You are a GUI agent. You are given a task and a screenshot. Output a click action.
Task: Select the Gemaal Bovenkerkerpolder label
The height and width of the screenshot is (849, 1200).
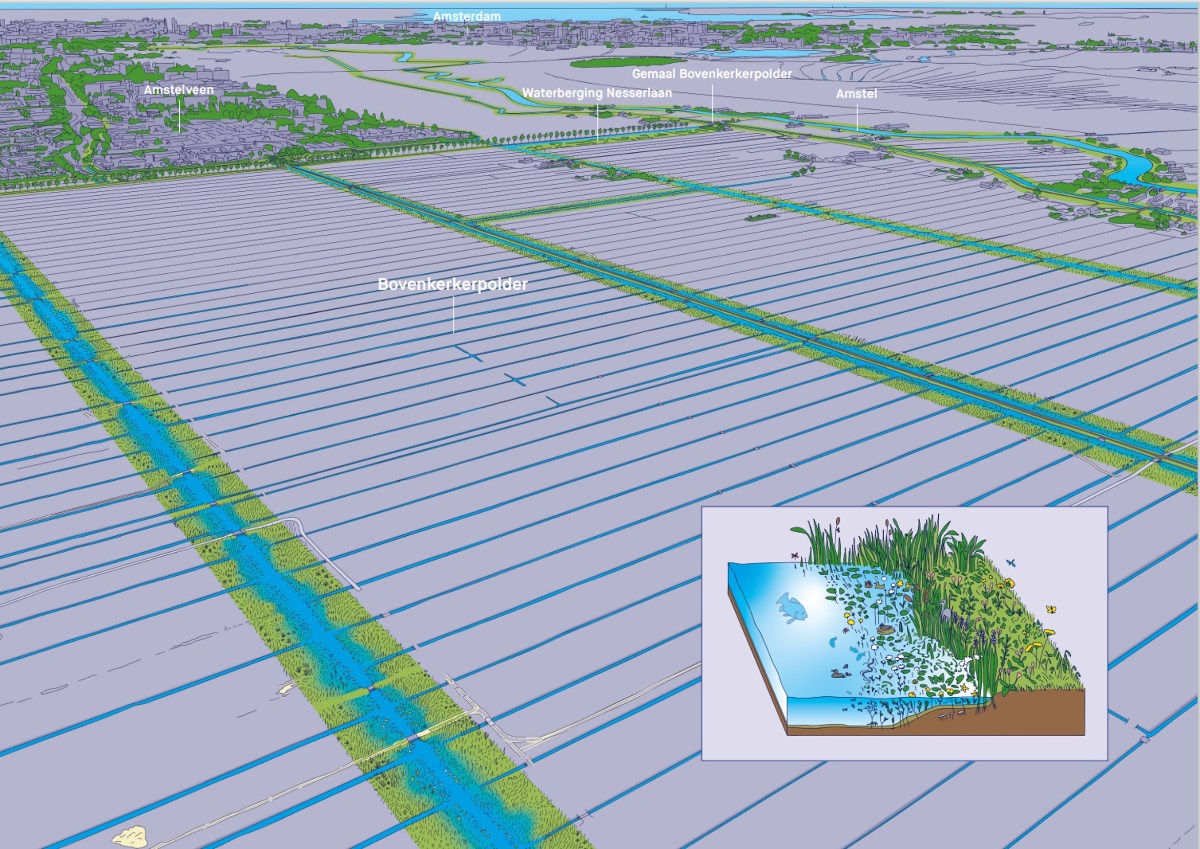point(712,74)
